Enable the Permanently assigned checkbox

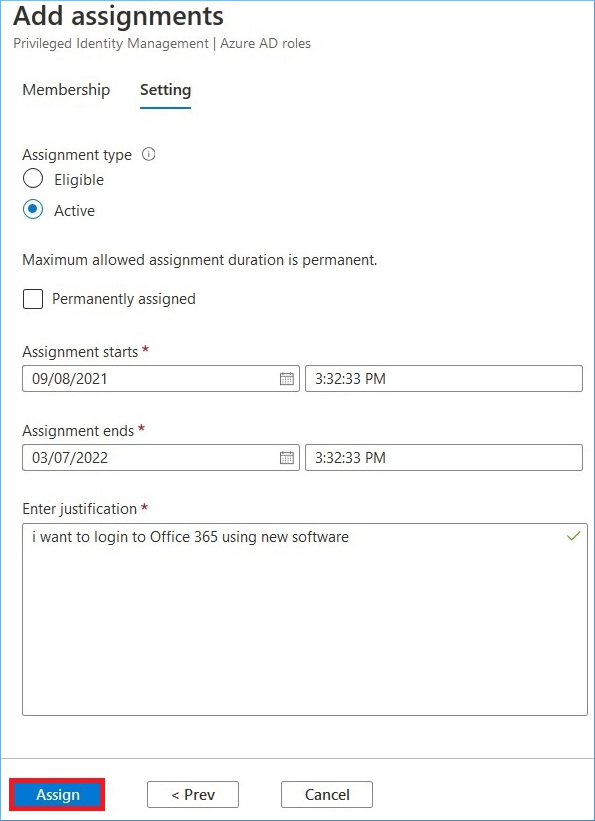click(32, 299)
